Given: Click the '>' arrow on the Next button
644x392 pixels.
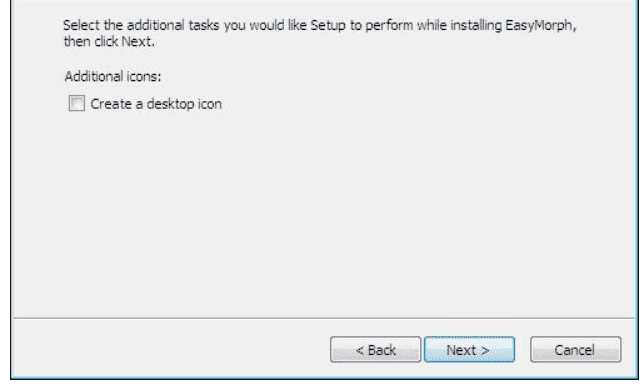Looking at the screenshot, I should [485, 350].
